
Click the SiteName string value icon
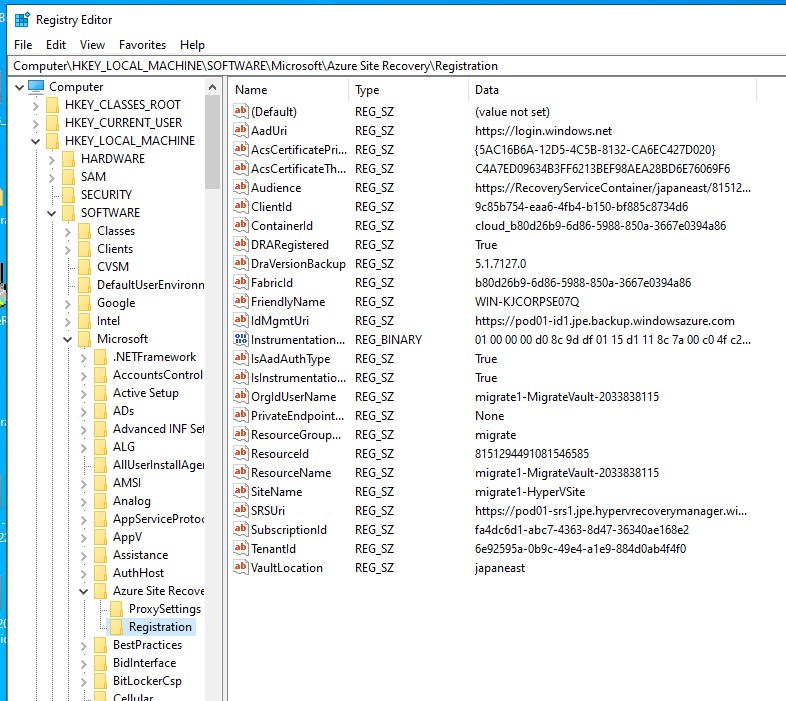[x=241, y=491]
